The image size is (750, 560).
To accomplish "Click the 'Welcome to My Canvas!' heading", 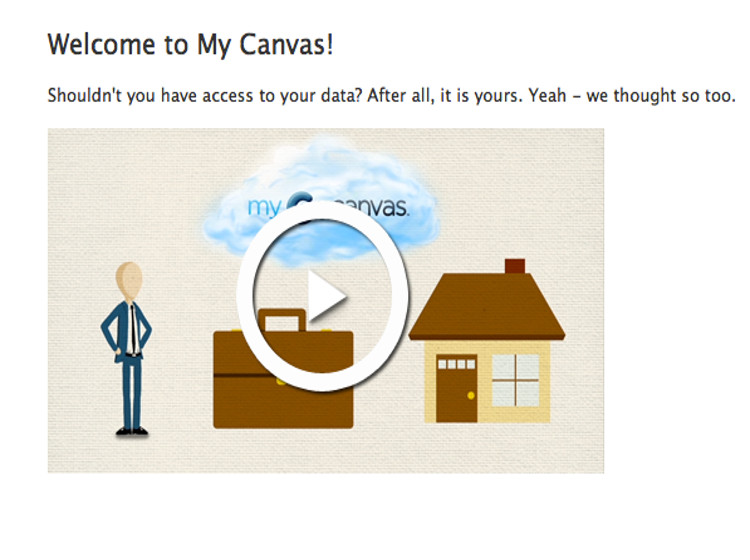I will (190, 44).
